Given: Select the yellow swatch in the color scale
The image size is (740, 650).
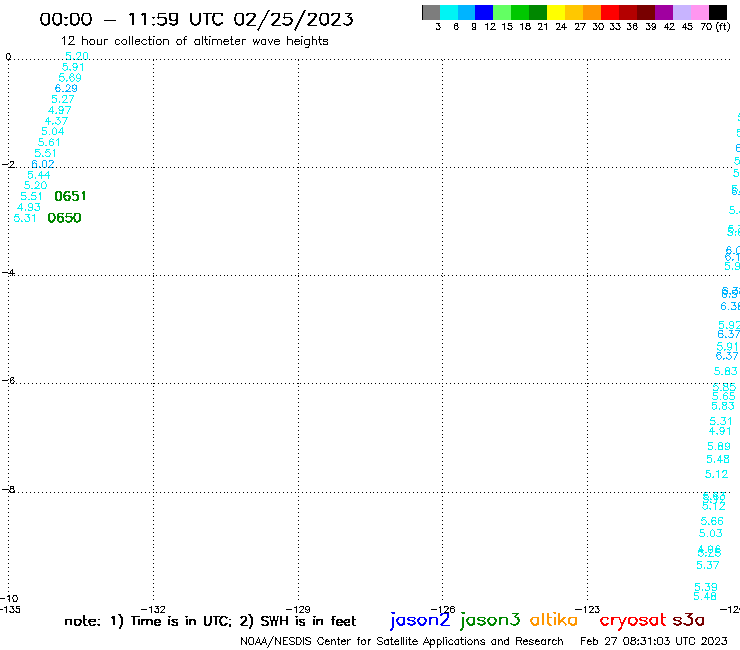Looking at the screenshot, I should 556,12.
